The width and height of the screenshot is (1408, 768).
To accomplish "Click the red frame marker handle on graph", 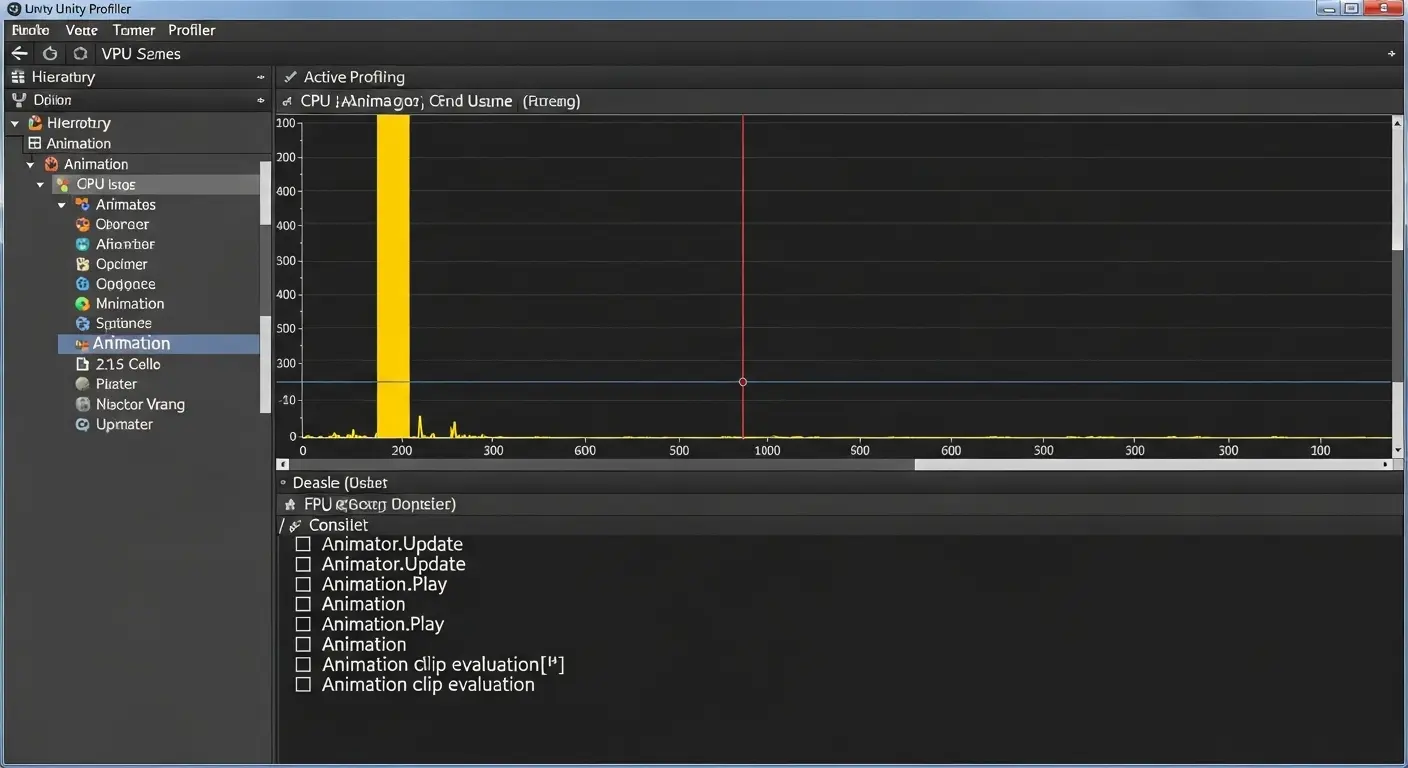I will pyautogui.click(x=742, y=382).
